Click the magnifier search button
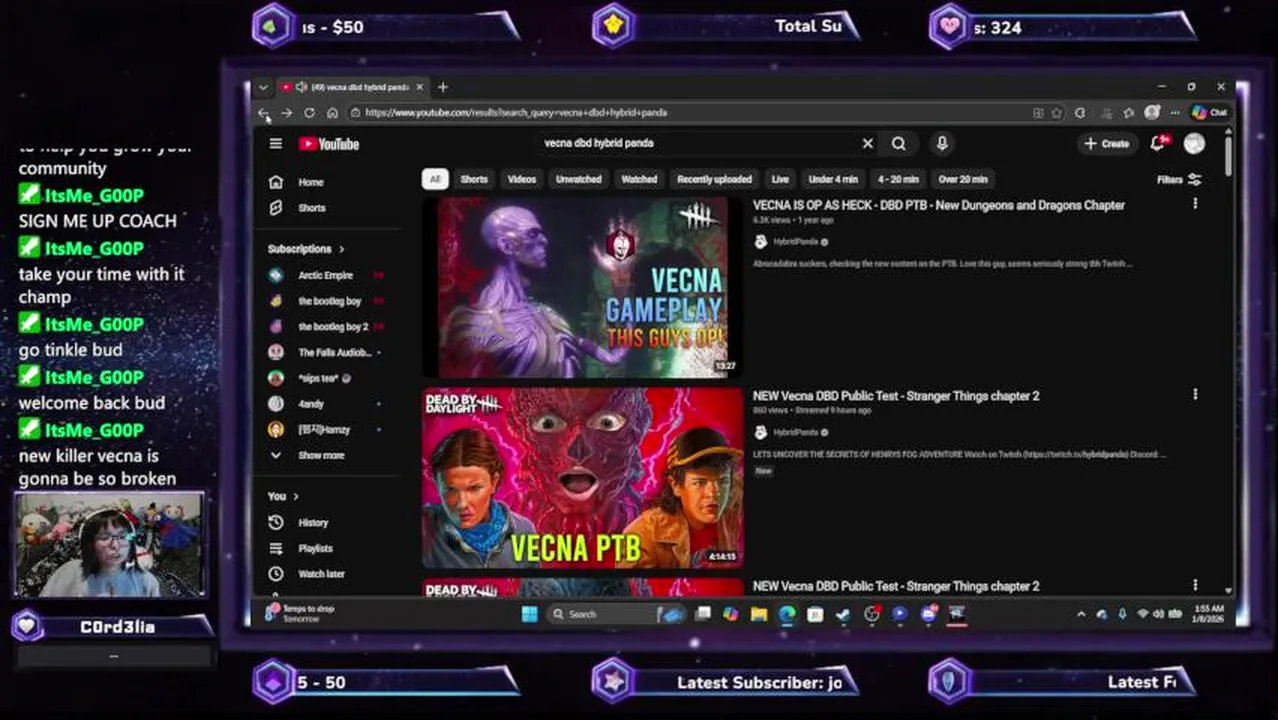 [899, 144]
